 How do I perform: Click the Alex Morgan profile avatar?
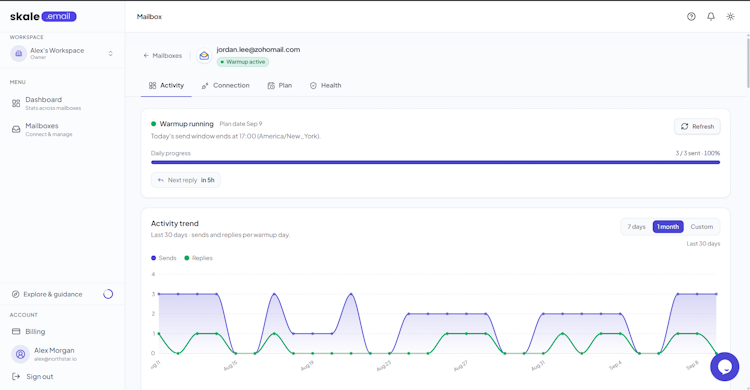click(20, 354)
